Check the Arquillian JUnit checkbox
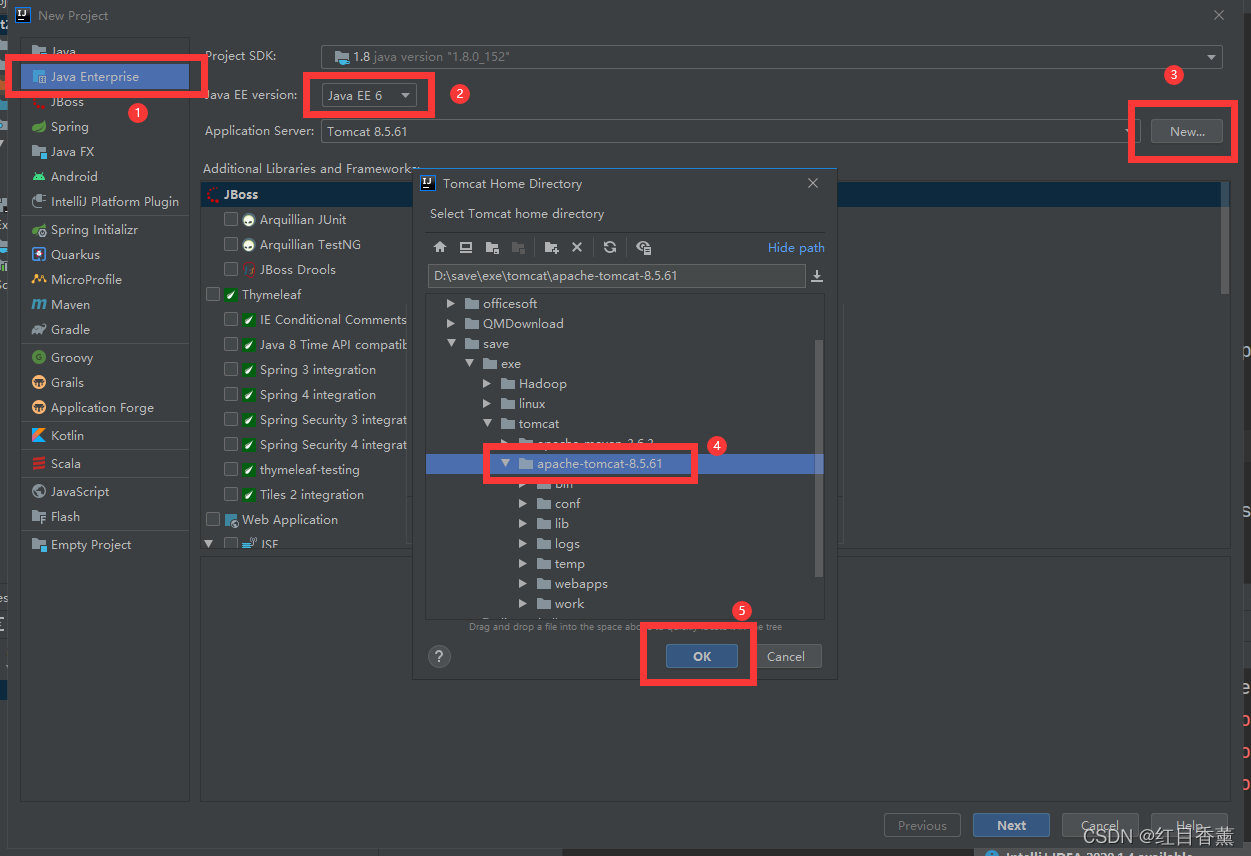Screen dimensions: 1251x856 click(231, 220)
